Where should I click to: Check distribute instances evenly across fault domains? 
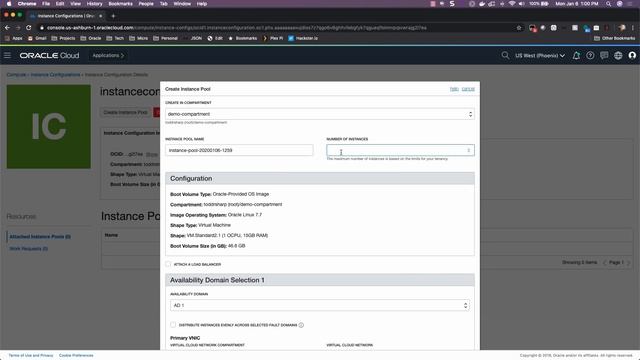pos(173,325)
